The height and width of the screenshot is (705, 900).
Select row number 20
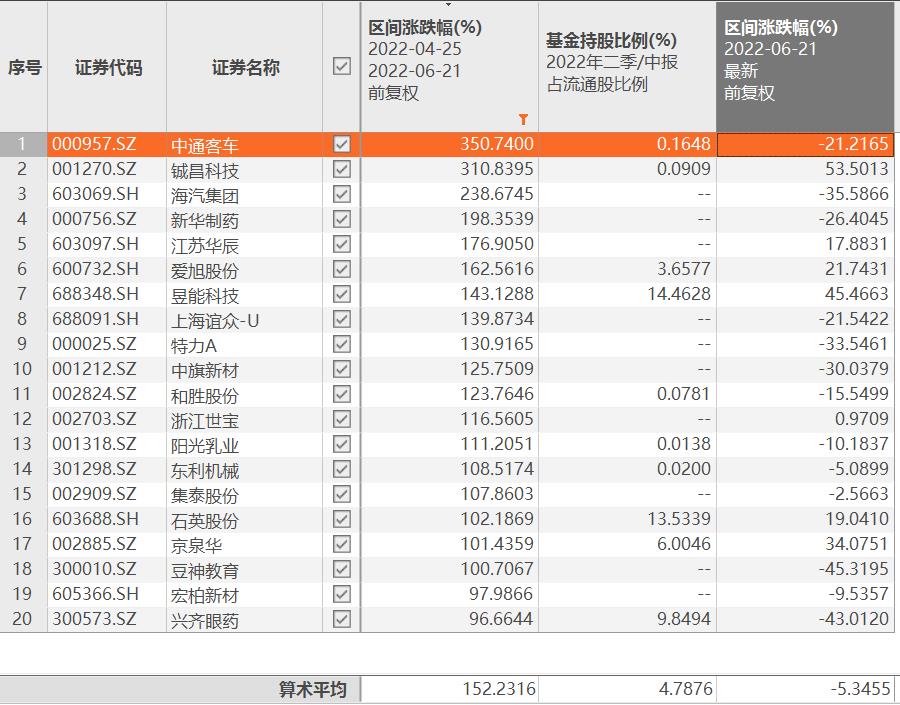click(22, 619)
